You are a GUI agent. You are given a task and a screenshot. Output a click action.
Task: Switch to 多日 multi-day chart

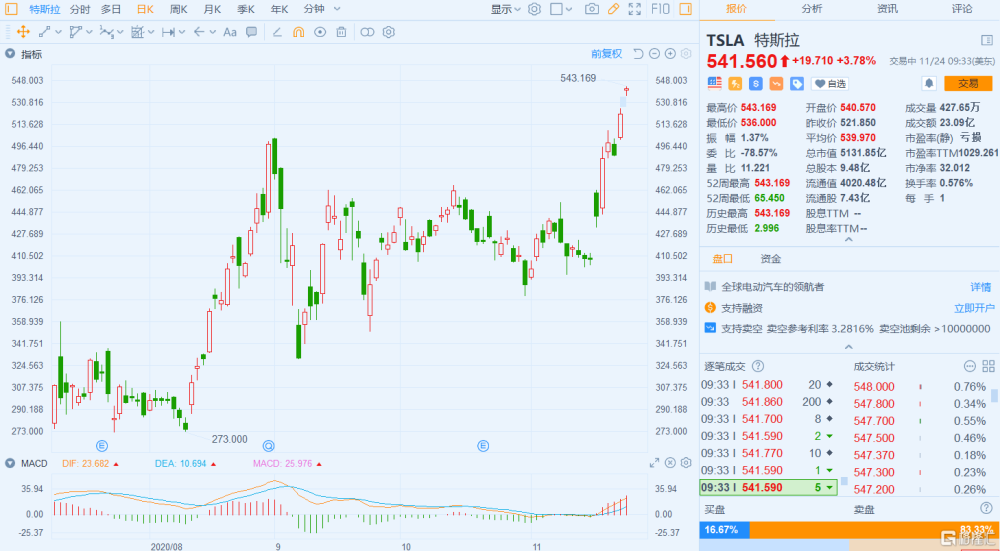coord(110,9)
